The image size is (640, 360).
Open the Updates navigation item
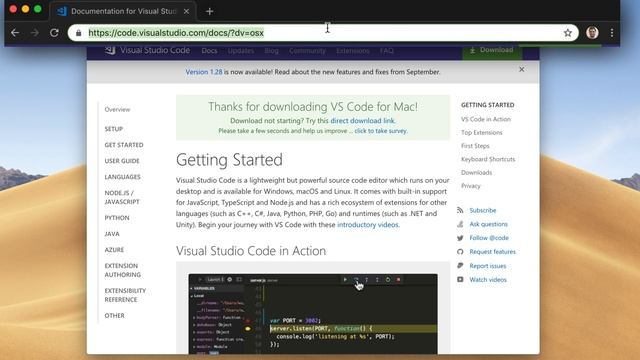241,51
